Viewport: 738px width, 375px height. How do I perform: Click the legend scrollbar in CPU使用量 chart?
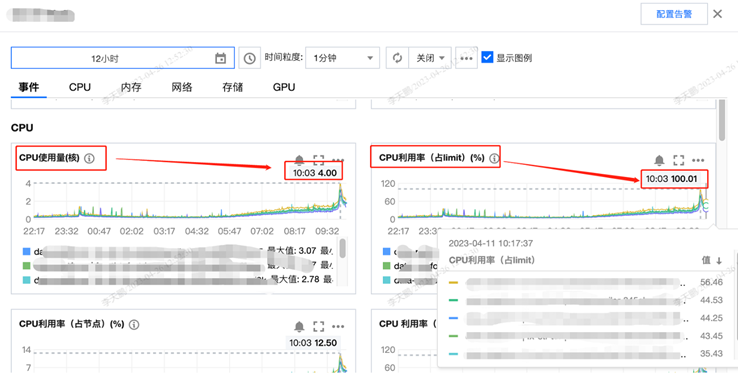[343, 248]
